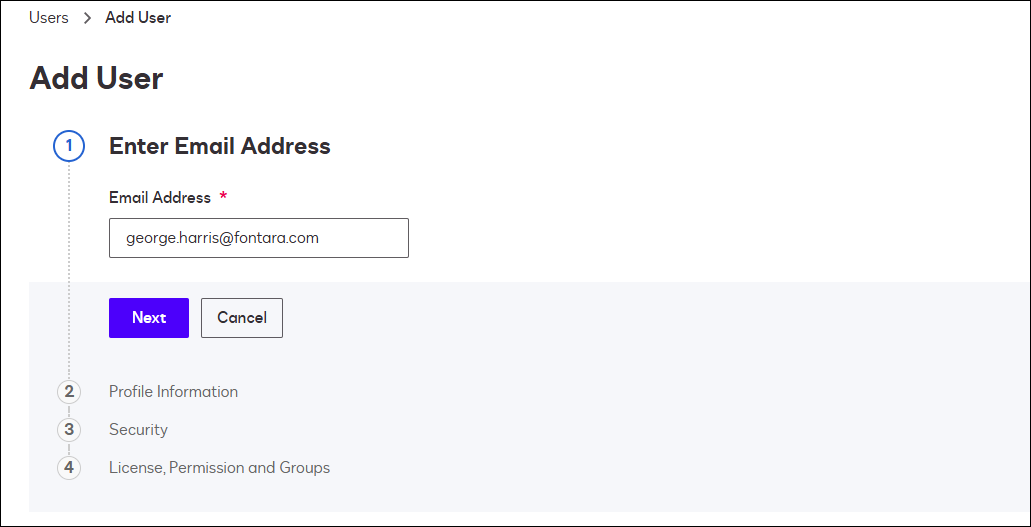This screenshot has height=527, width=1031.
Task: Click the connector between steps 3 and 4
Action: click(69, 449)
